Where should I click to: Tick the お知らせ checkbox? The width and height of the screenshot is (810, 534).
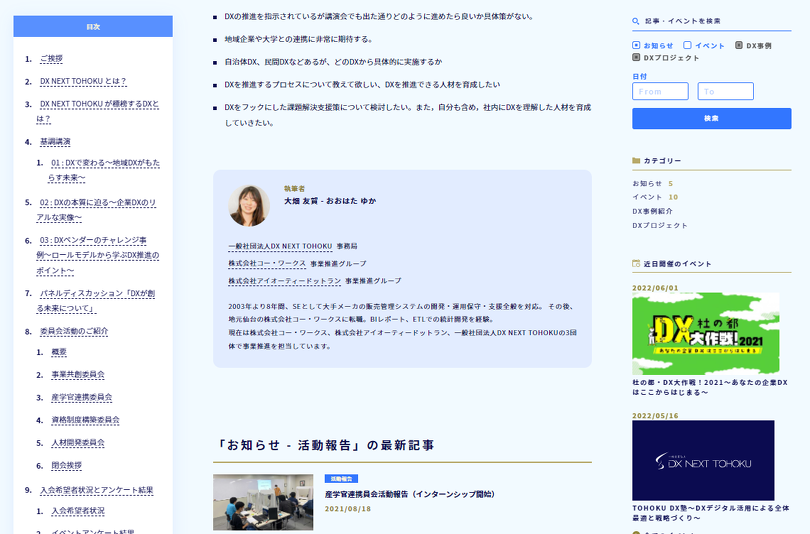(636, 45)
